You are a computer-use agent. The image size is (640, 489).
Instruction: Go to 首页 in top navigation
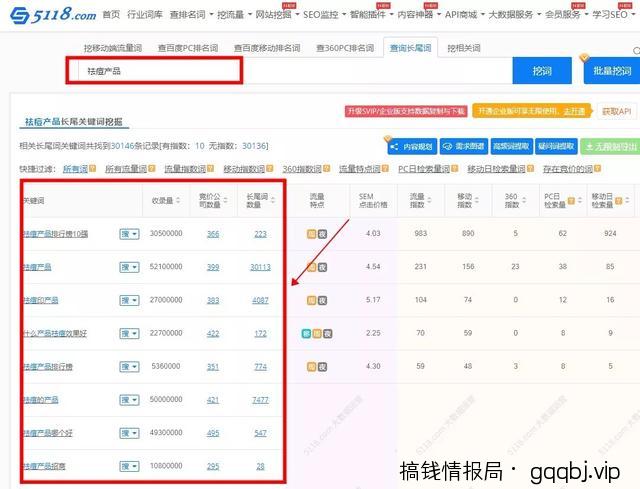pos(111,15)
